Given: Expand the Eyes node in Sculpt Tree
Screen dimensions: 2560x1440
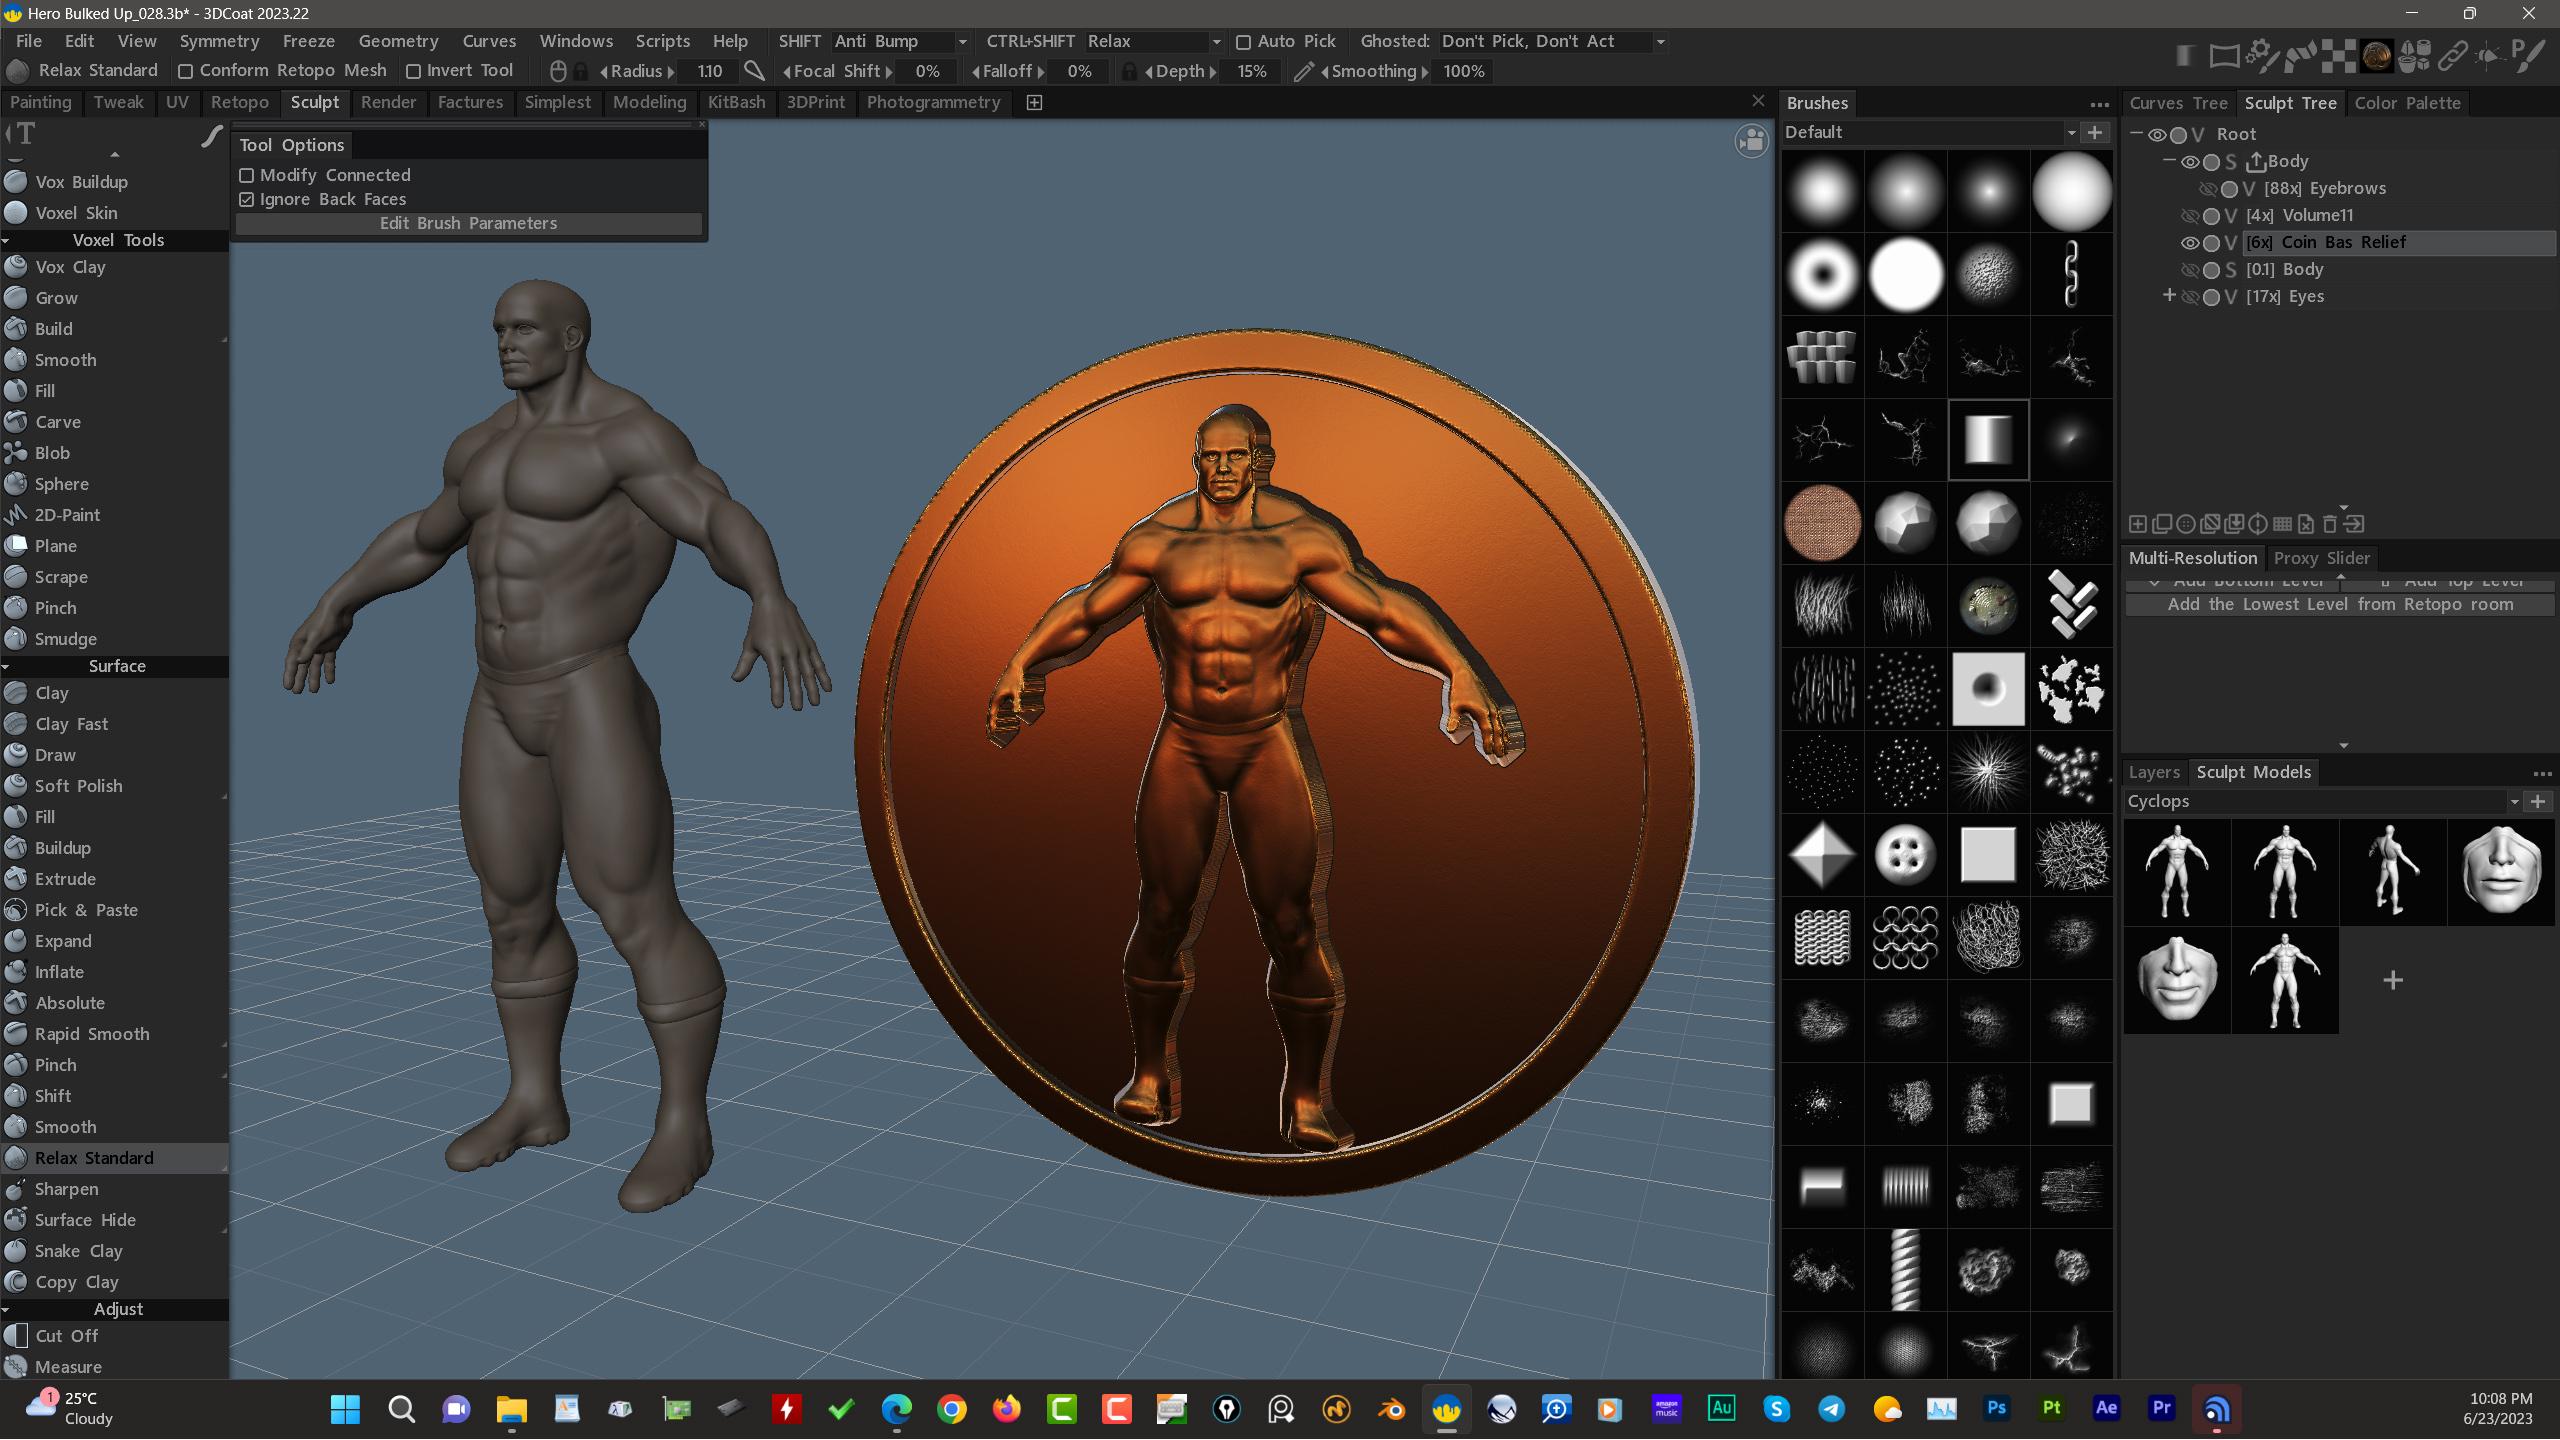Looking at the screenshot, I should click(x=2168, y=296).
